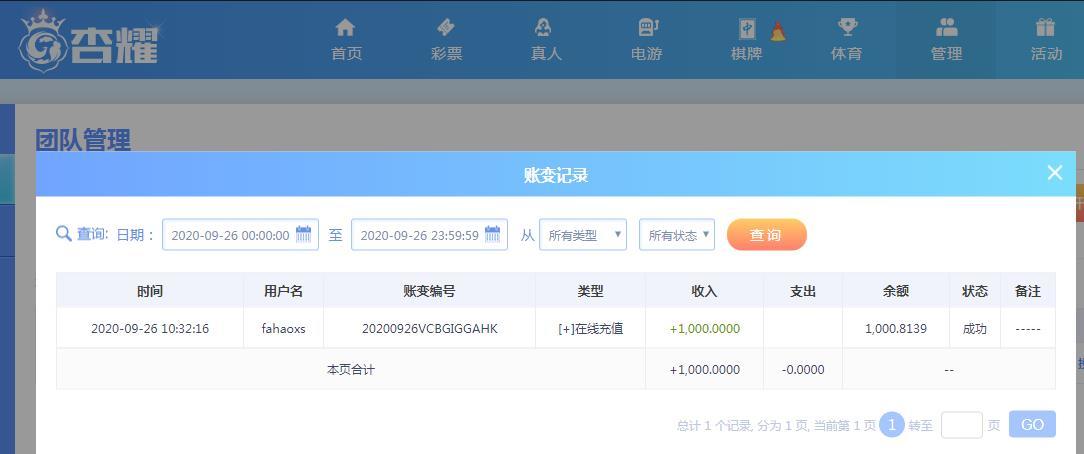Screen dimensions: 1084x454
Task: Open the 首页 home icon
Action: 345,28
